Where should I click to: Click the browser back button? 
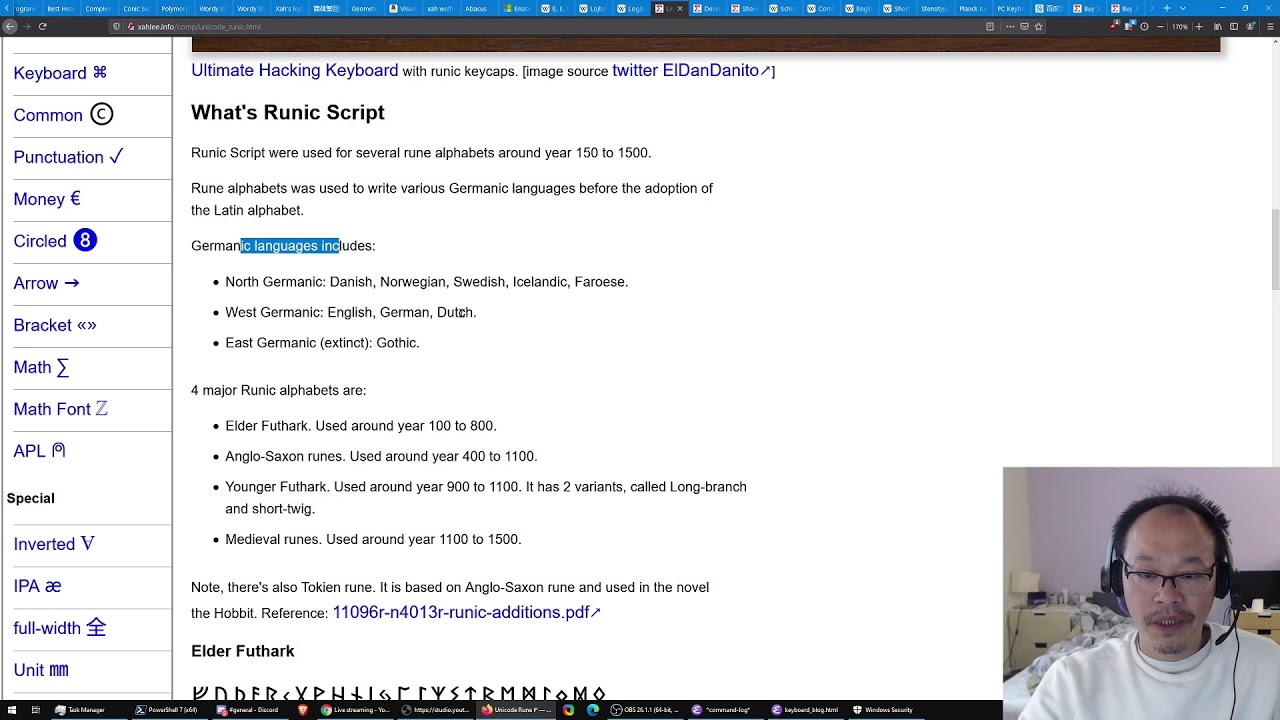click(10, 26)
